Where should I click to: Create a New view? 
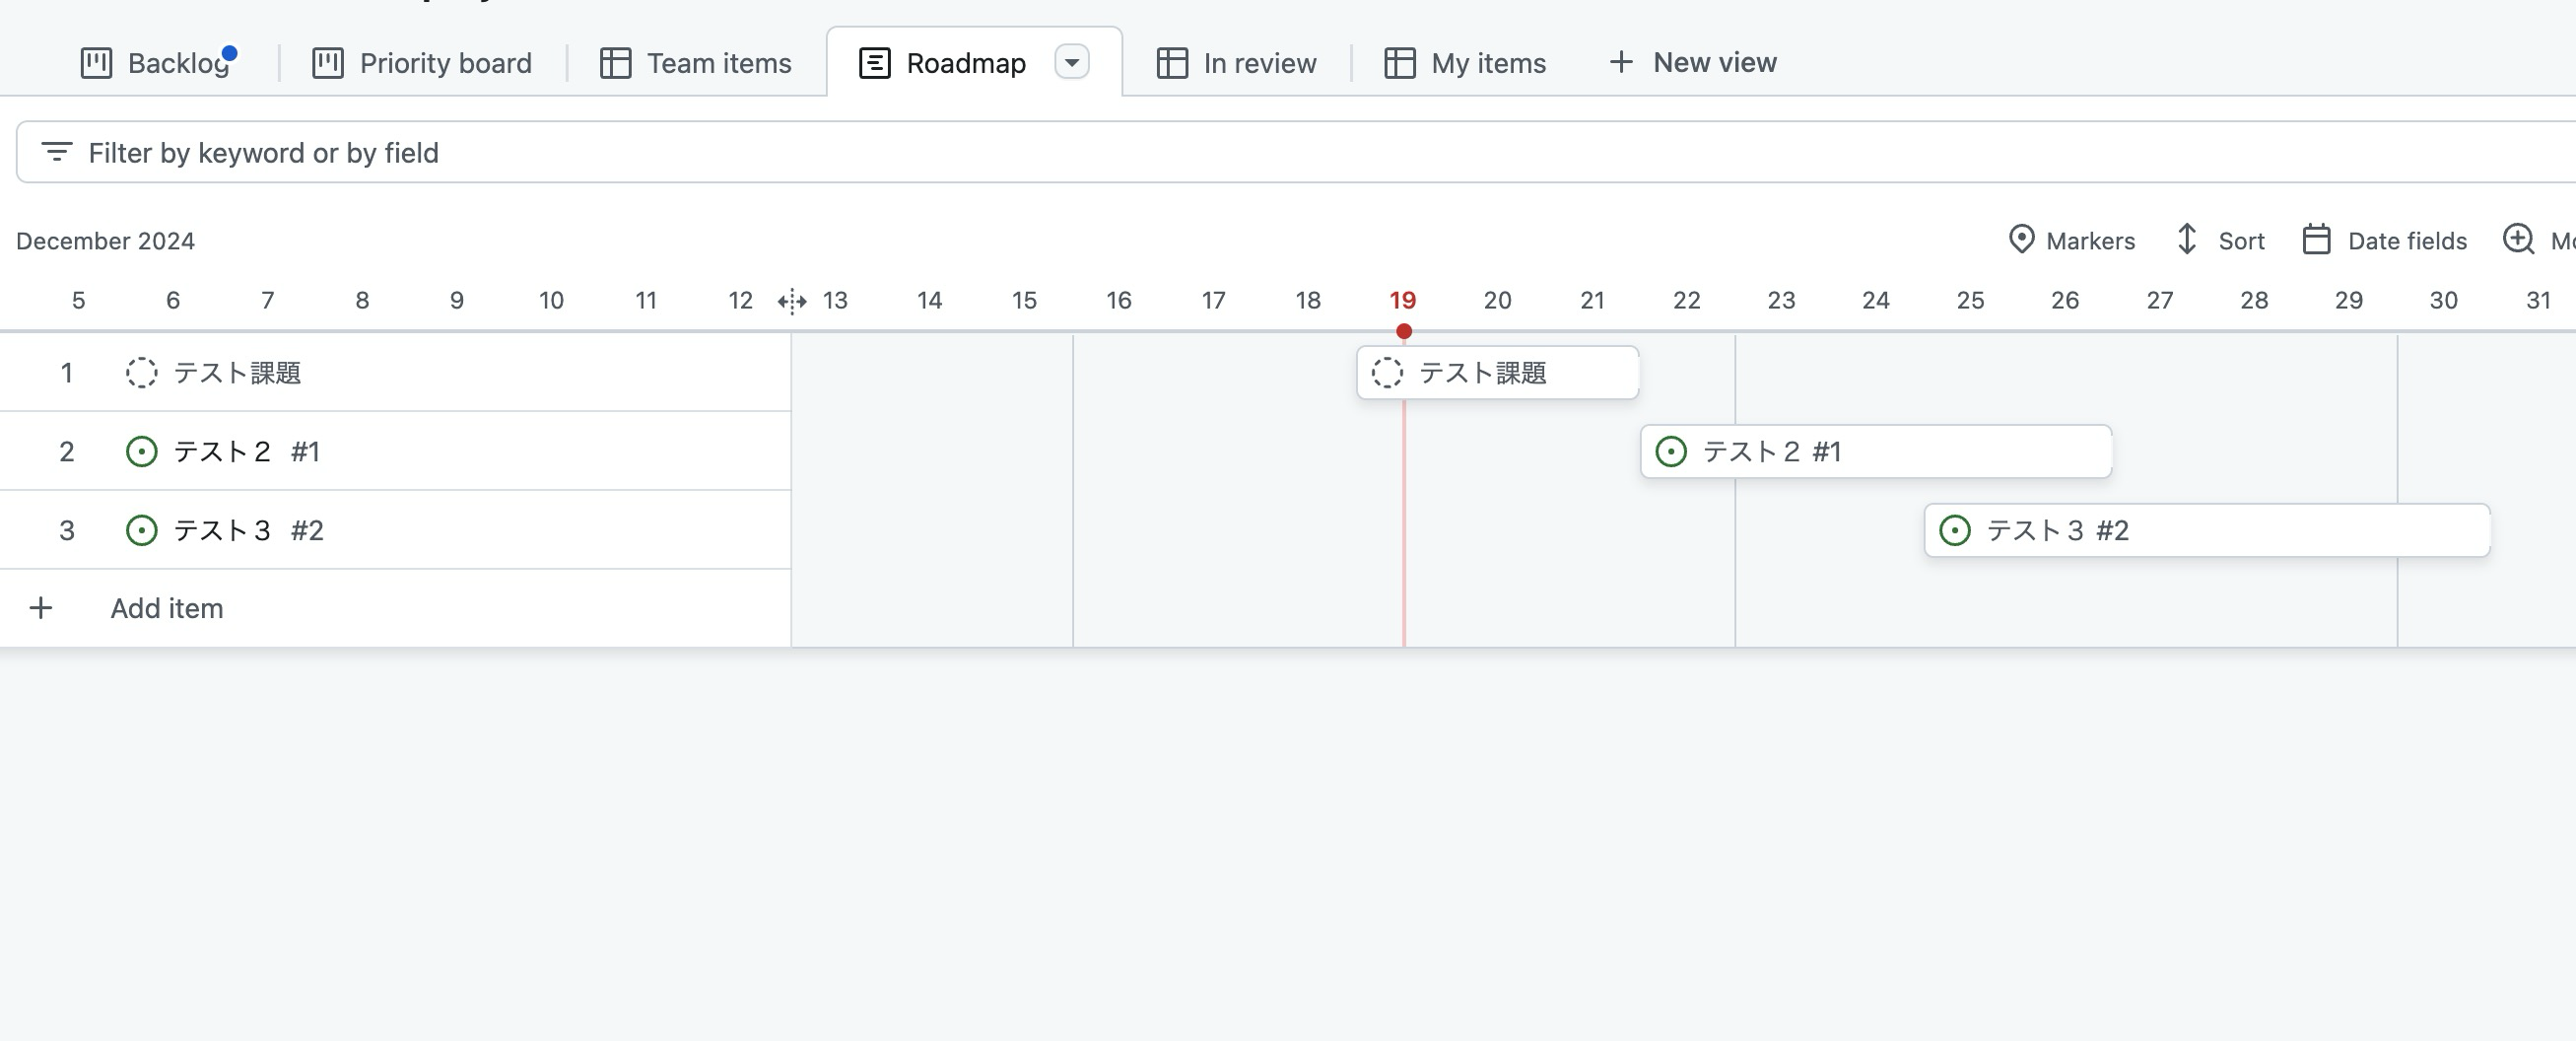1692,62
